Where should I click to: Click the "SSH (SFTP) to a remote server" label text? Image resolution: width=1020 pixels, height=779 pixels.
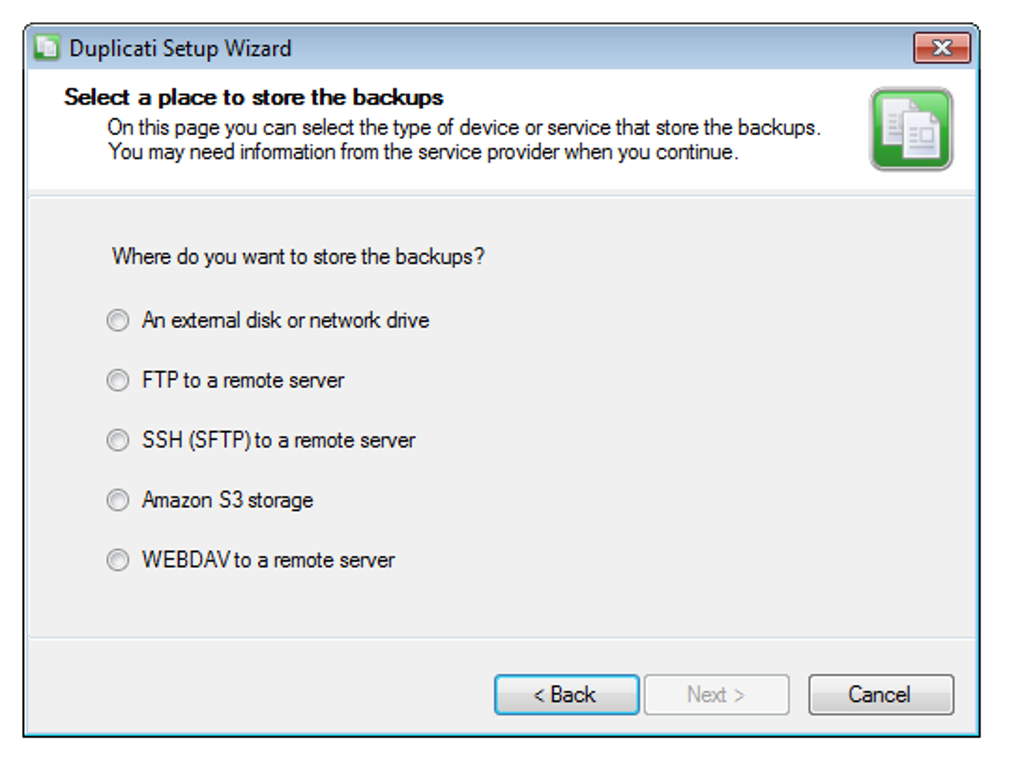coord(278,441)
